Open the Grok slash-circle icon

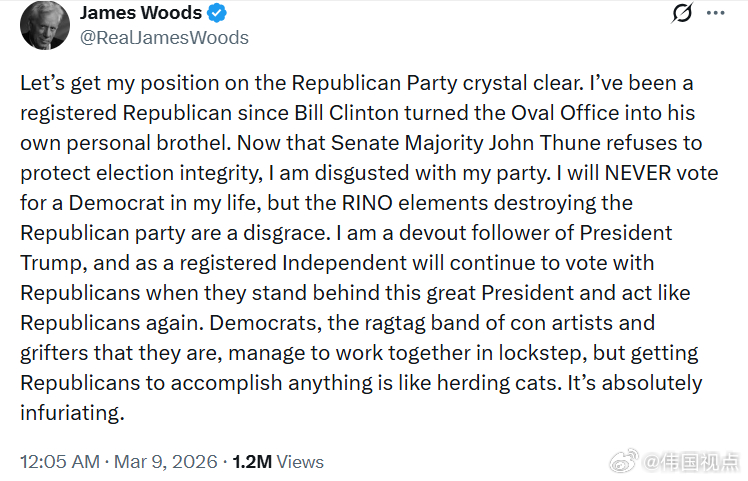pos(683,15)
